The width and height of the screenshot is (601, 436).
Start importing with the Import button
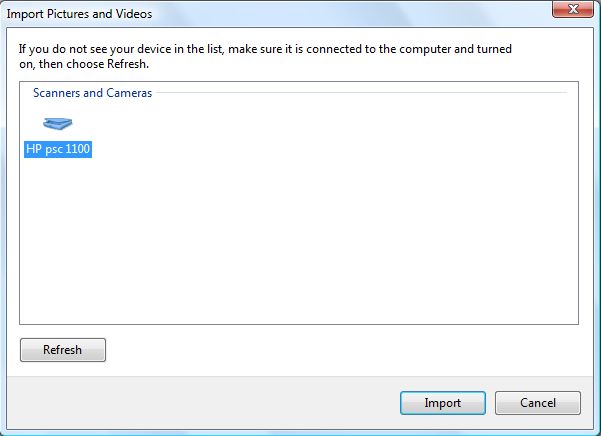(443, 403)
